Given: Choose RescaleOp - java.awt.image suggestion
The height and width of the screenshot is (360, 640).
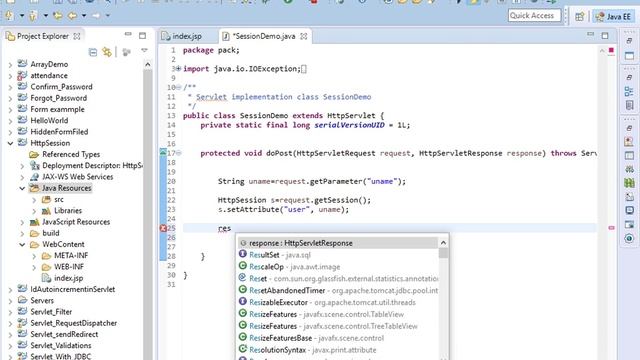Looking at the screenshot, I should (x=338, y=267).
